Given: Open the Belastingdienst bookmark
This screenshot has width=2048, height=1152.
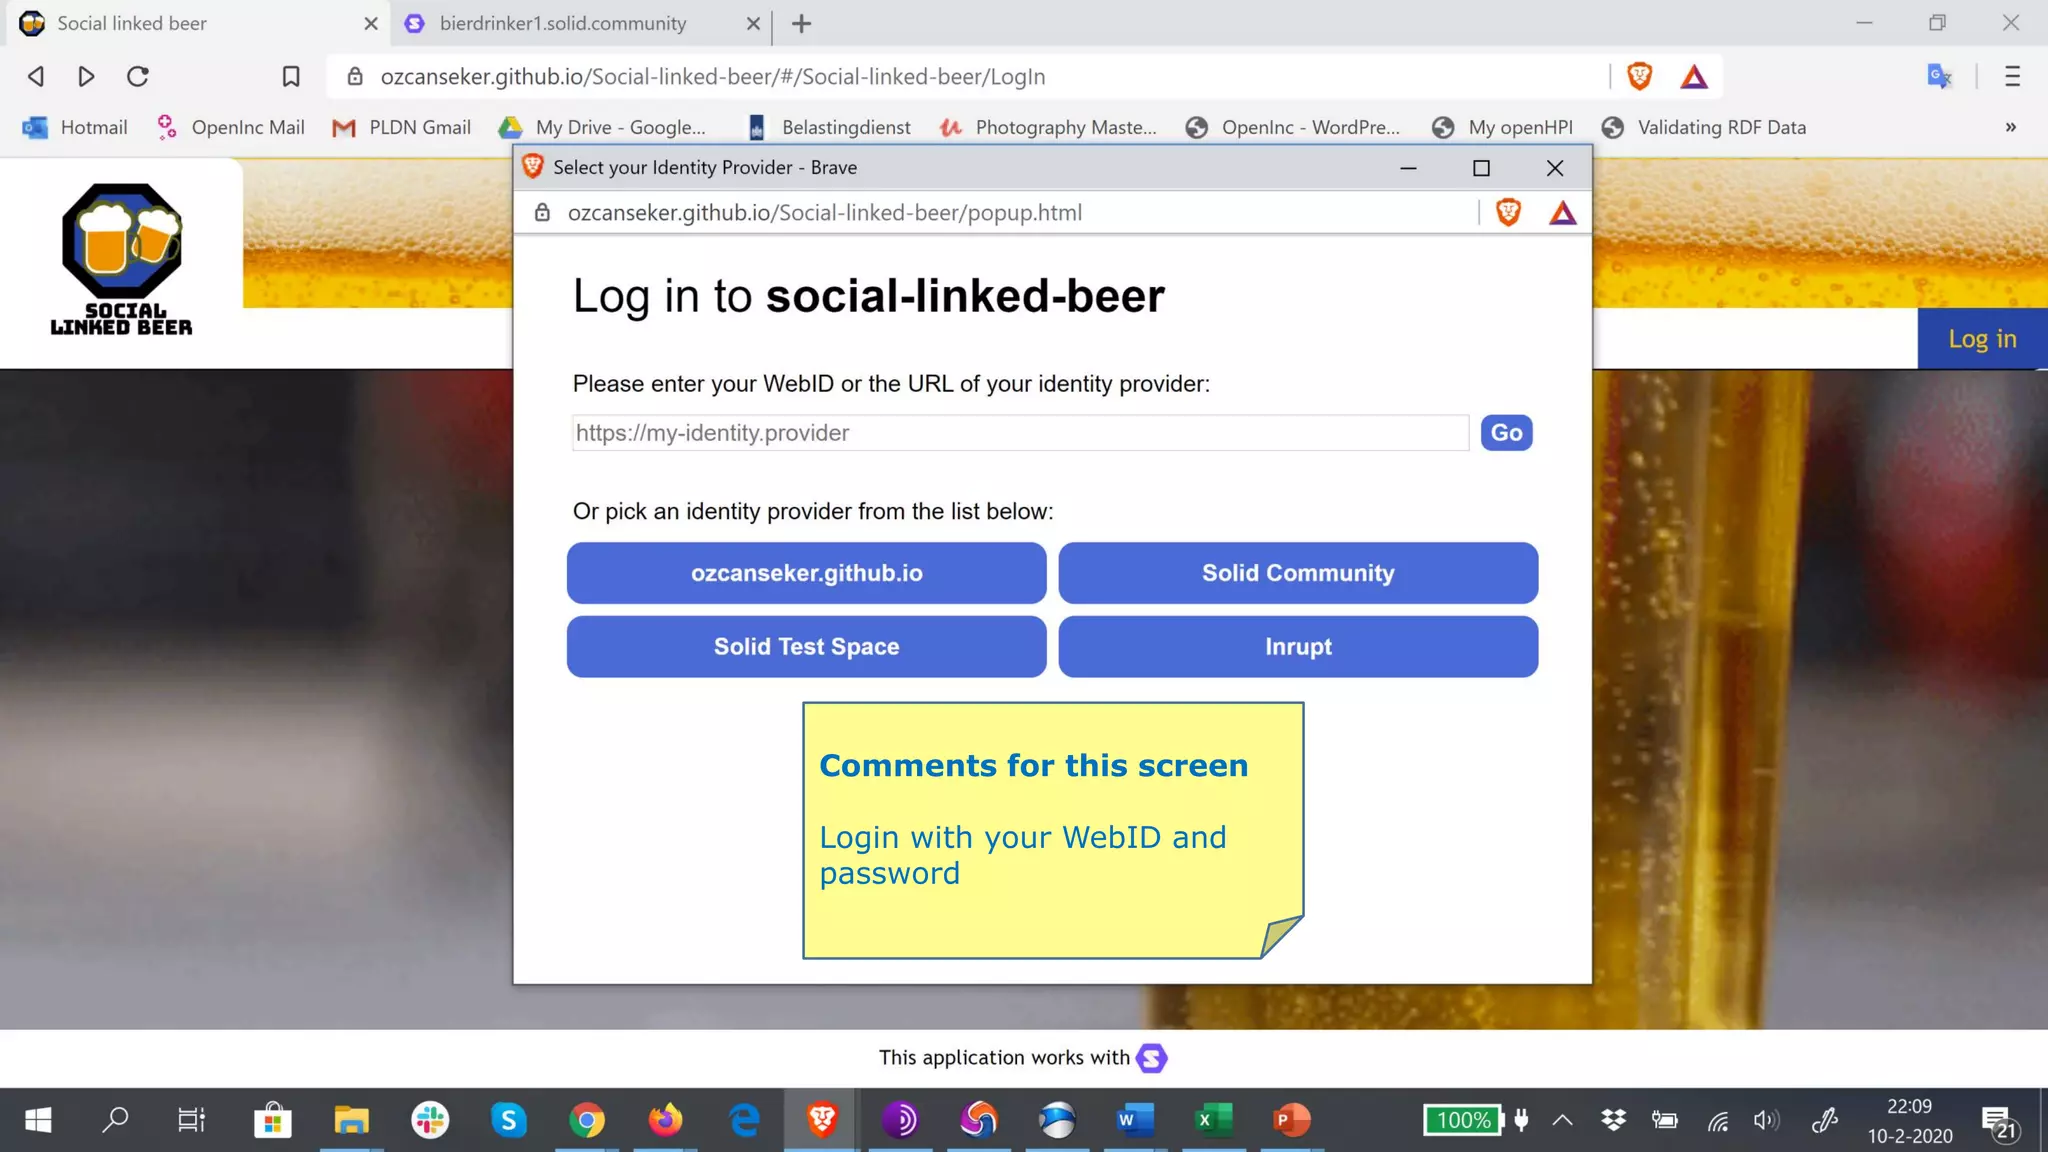Looking at the screenshot, I should [829, 127].
